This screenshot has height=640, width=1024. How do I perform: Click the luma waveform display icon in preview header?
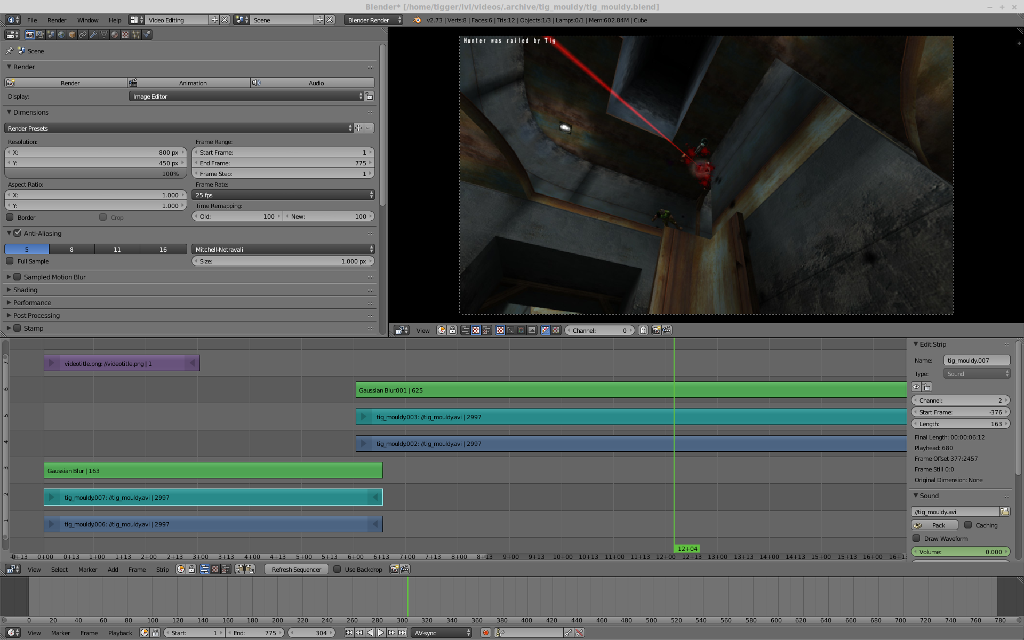(511, 330)
